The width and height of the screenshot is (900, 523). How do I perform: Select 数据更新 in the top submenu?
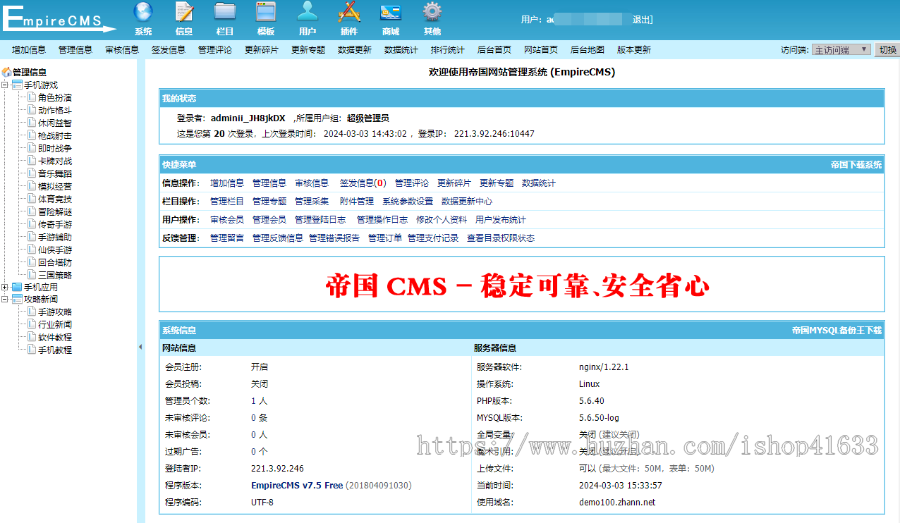[354, 50]
